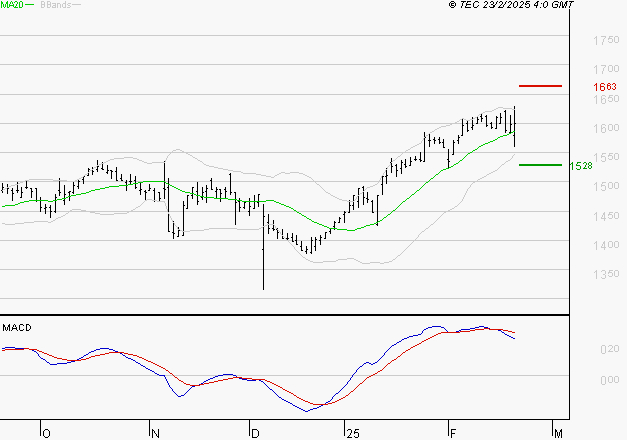Click the MACD panel title
This screenshot has height=440, width=627.
(17, 328)
